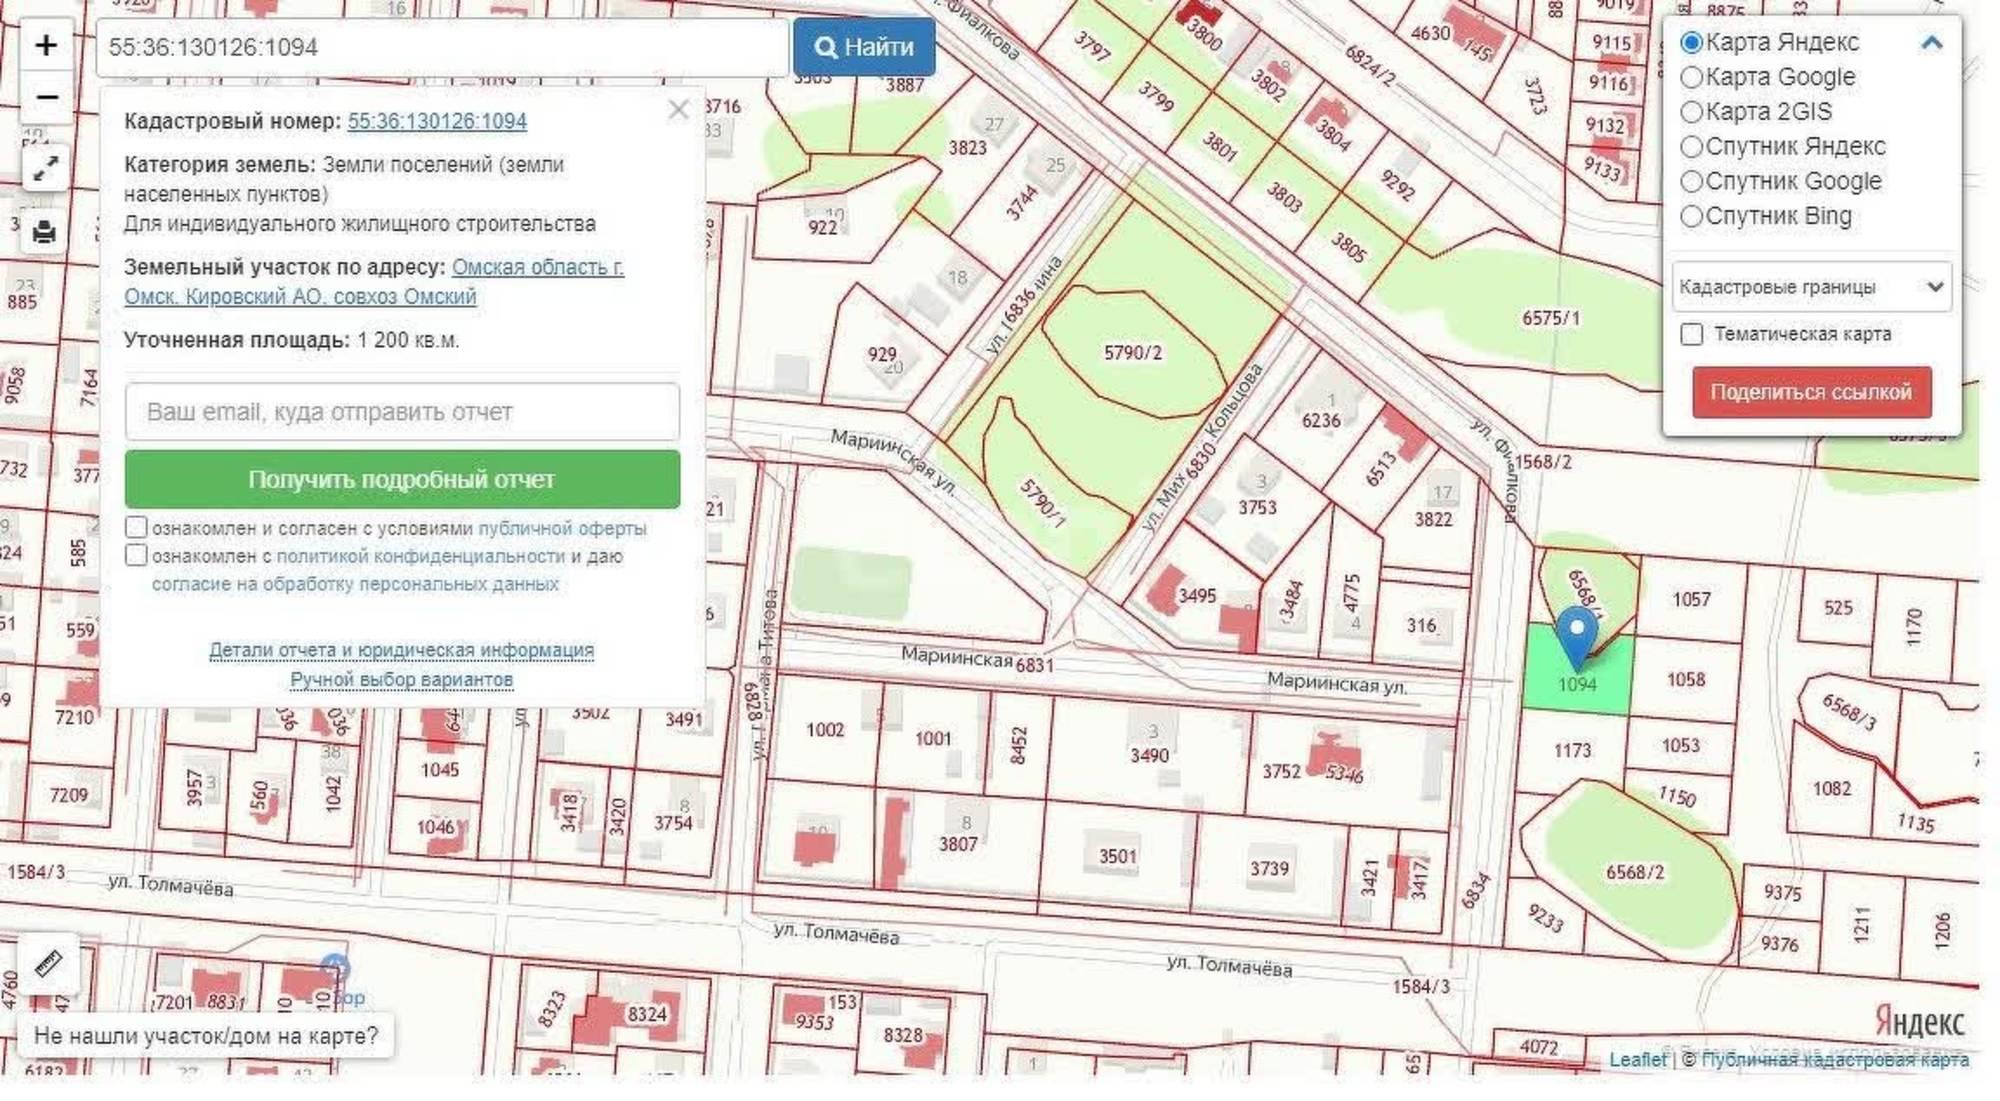
Task: Open Публичная кадастровая карта attribution link
Action: click(1835, 1059)
